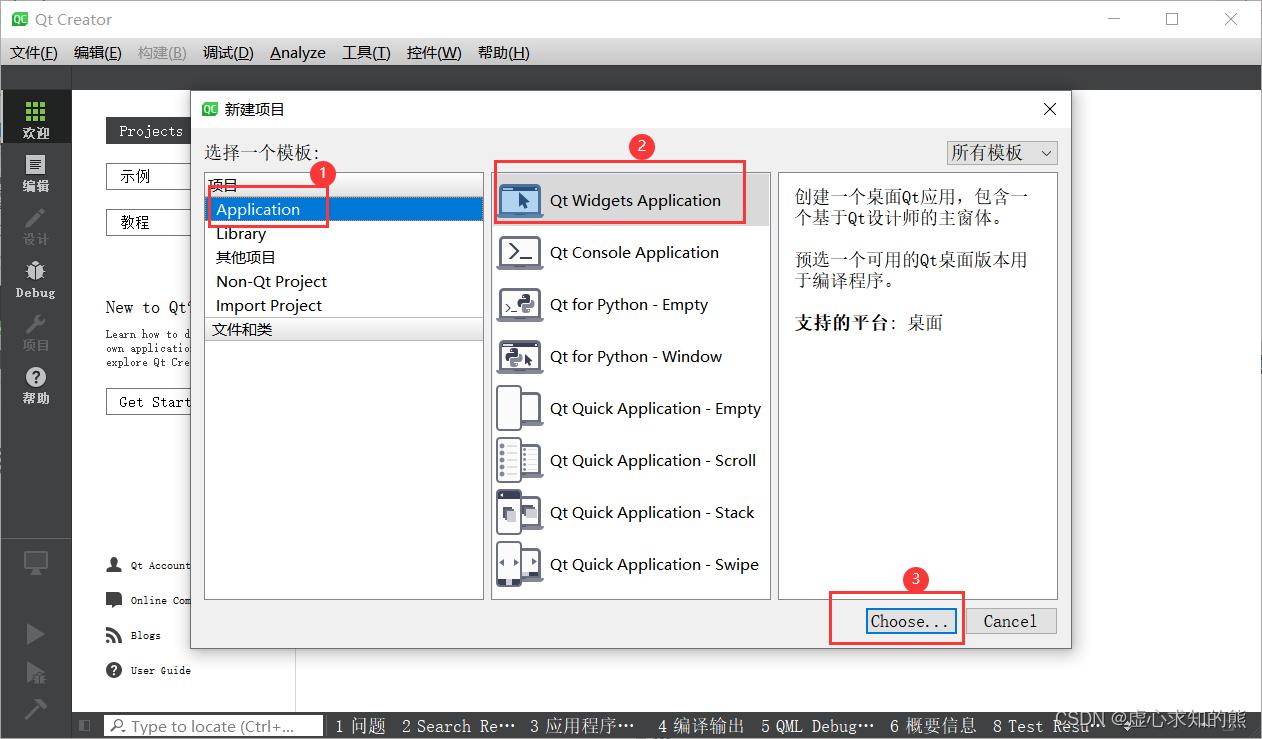Click the Projects button on Welcome page
Image resolution: width=1262 pixels, height=739 pixels.
pos(150,131)
